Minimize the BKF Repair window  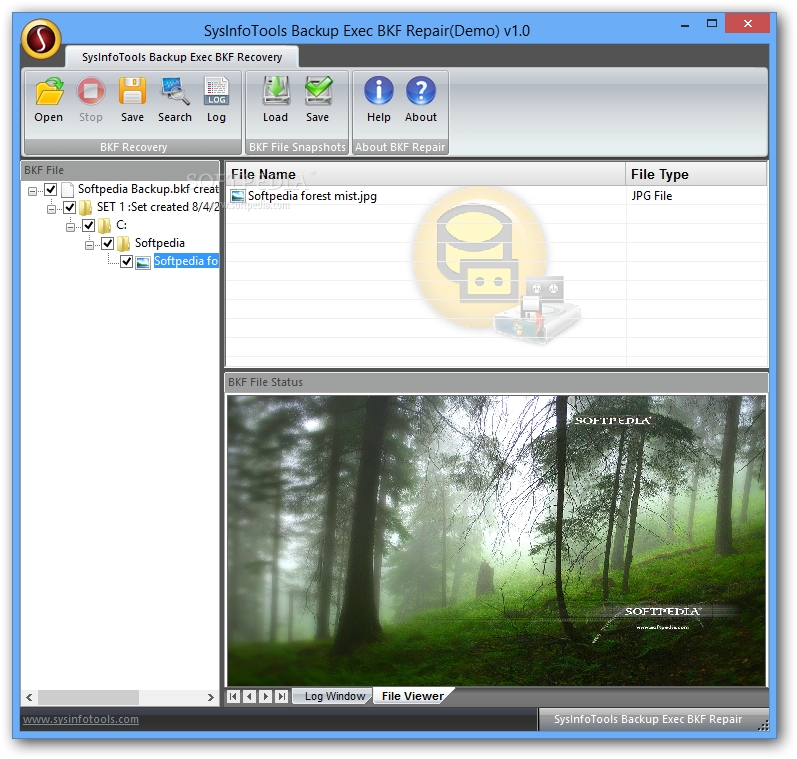click(685, 24)
